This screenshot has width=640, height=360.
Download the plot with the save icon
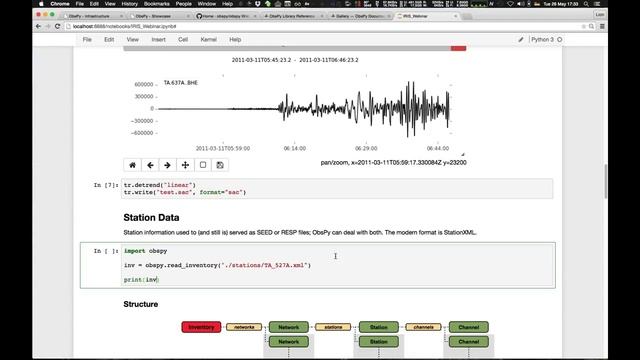point(220,165)
